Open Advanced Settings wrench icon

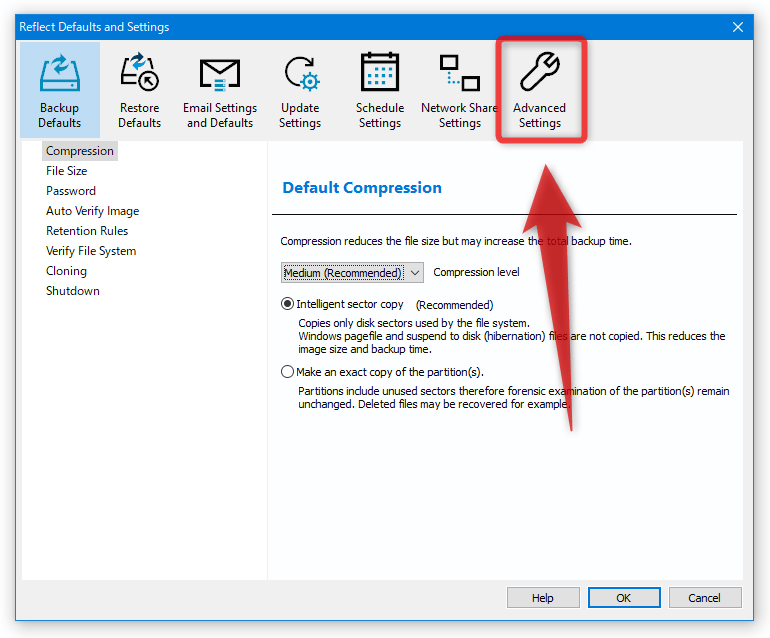tap(540, 72)
